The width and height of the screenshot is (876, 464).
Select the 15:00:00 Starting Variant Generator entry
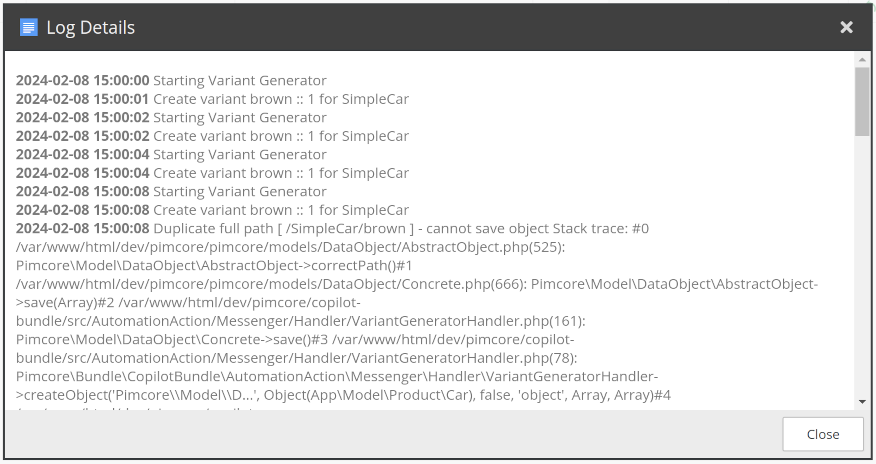[x=171, y=80]
